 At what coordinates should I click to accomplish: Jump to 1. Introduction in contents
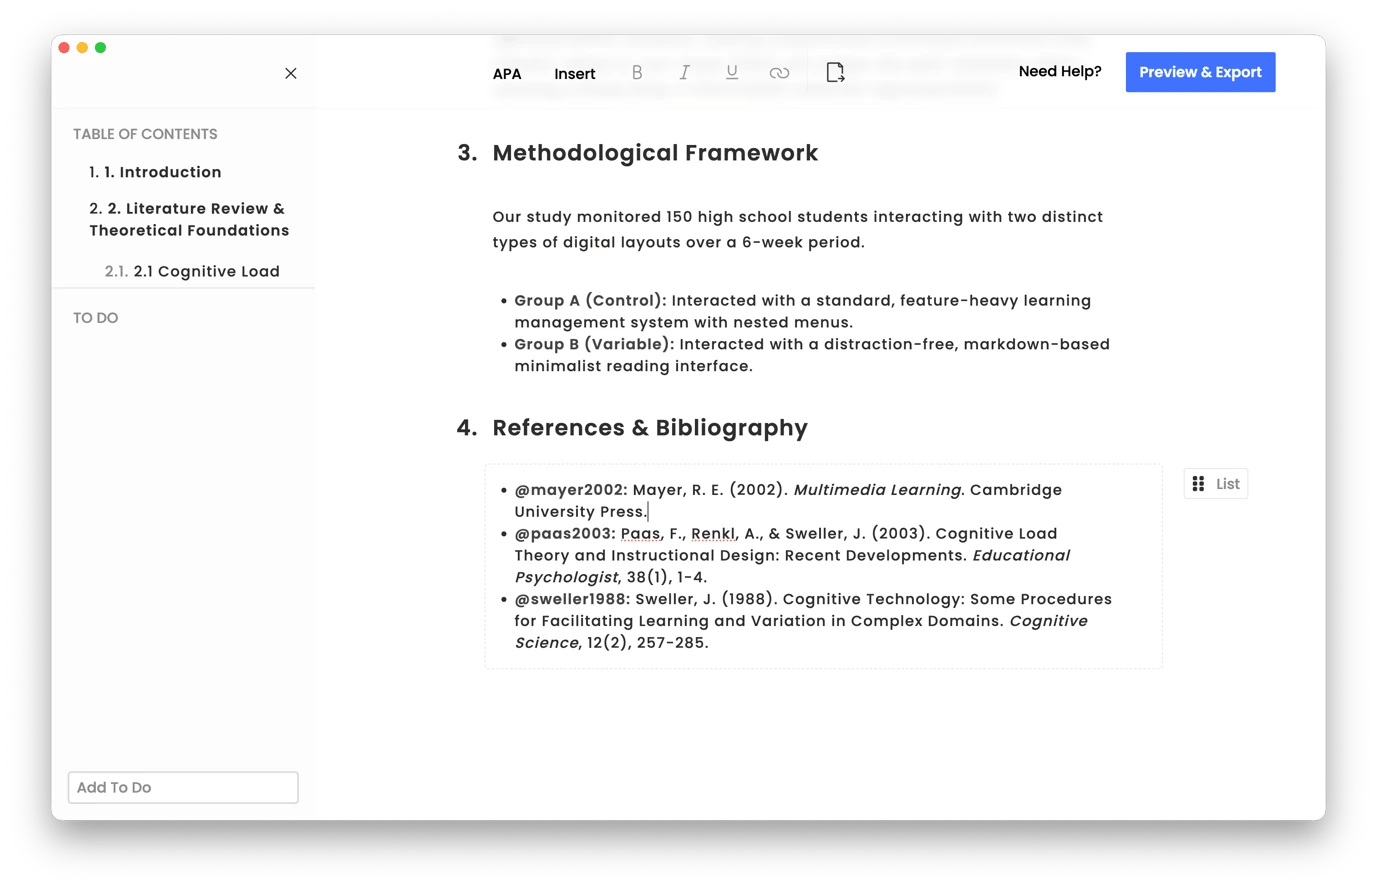click(155, 172)
